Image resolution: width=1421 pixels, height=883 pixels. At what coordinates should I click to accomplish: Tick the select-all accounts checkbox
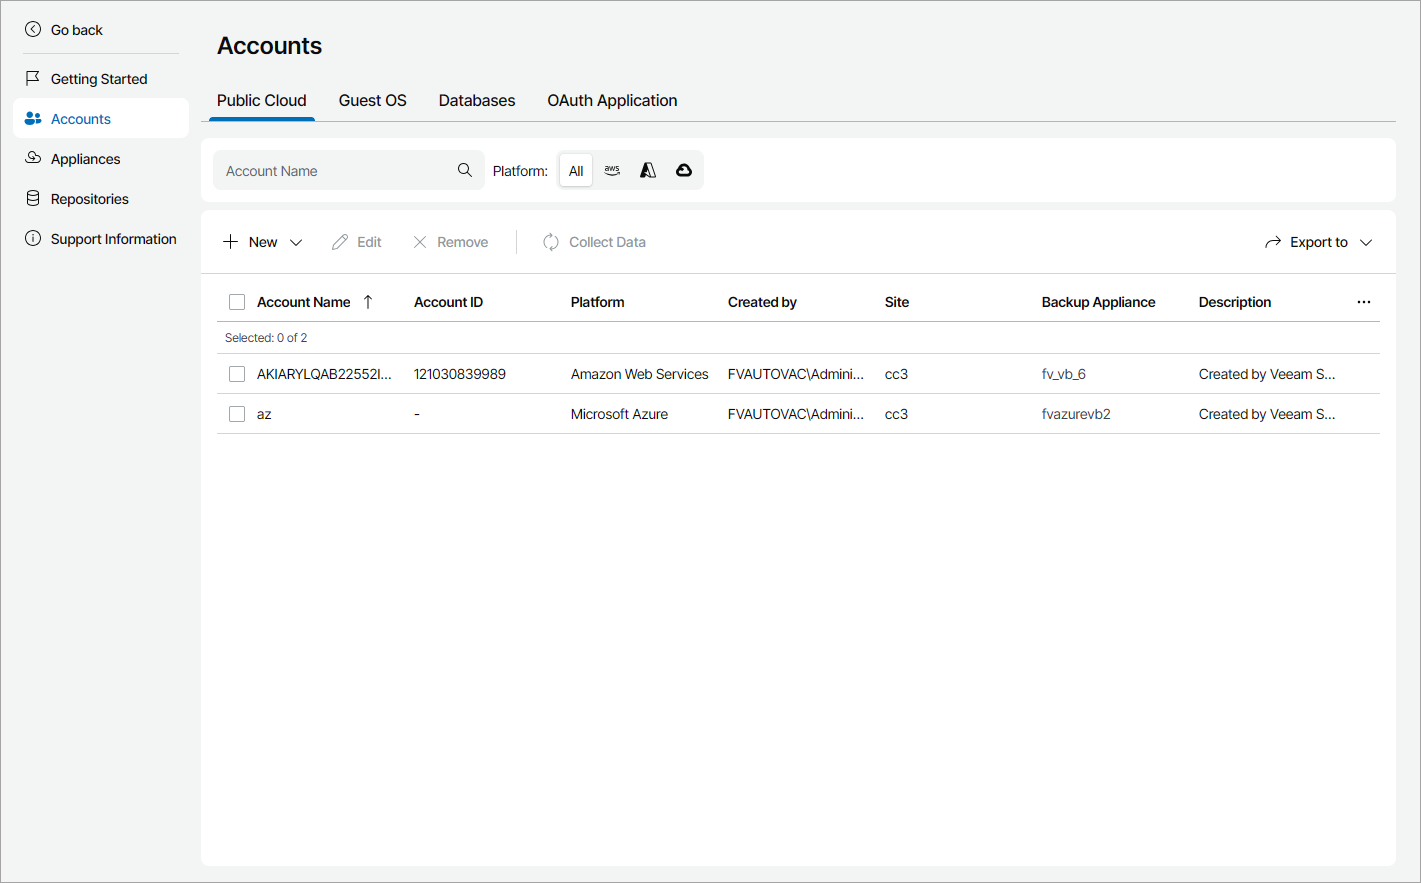(237, 302)
